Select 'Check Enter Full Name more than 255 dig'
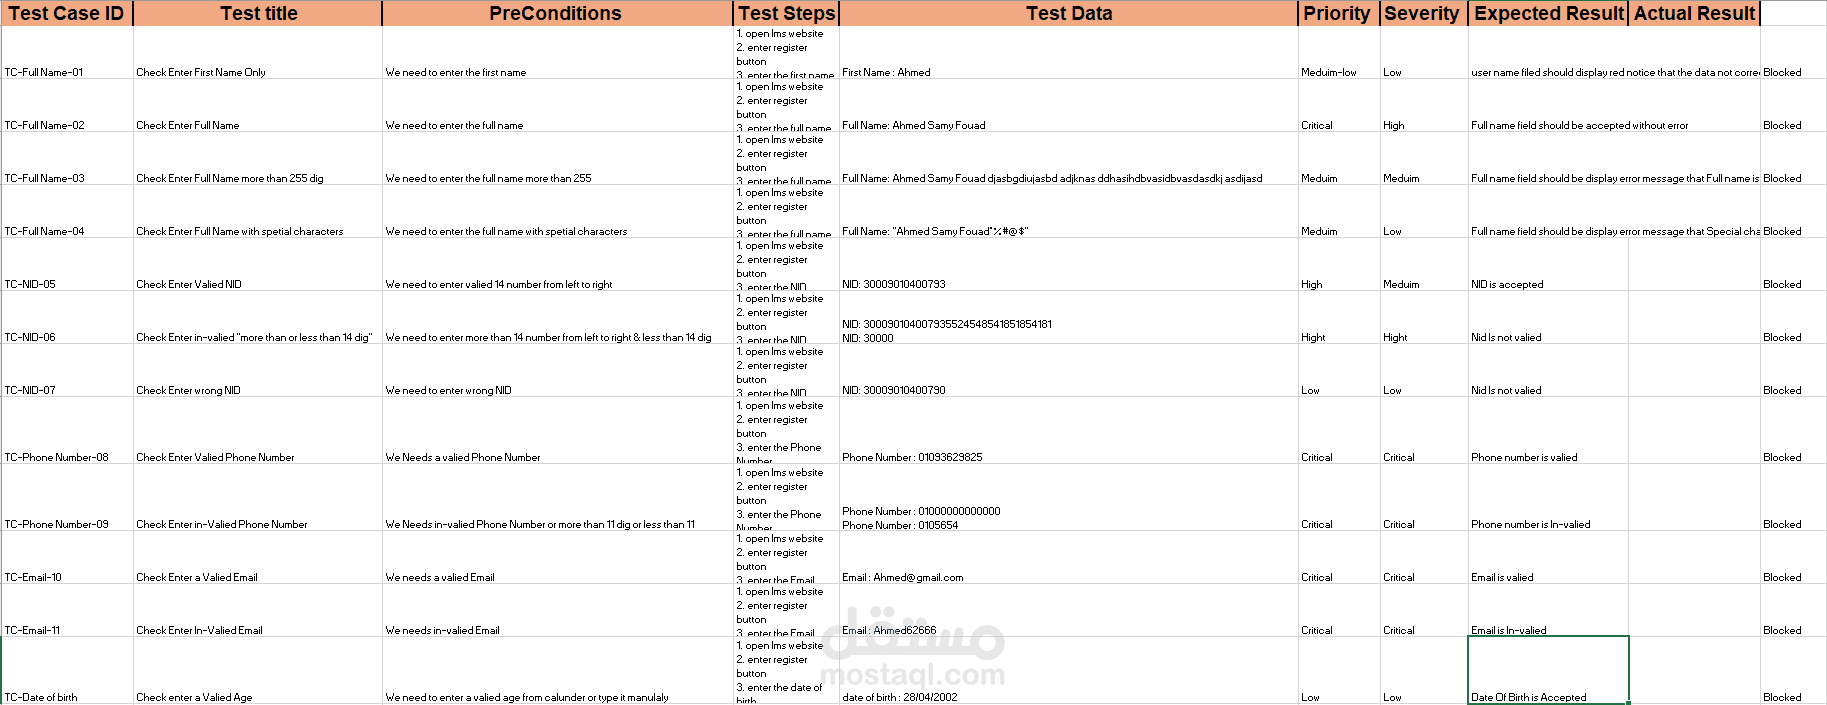 click(258, 159)
